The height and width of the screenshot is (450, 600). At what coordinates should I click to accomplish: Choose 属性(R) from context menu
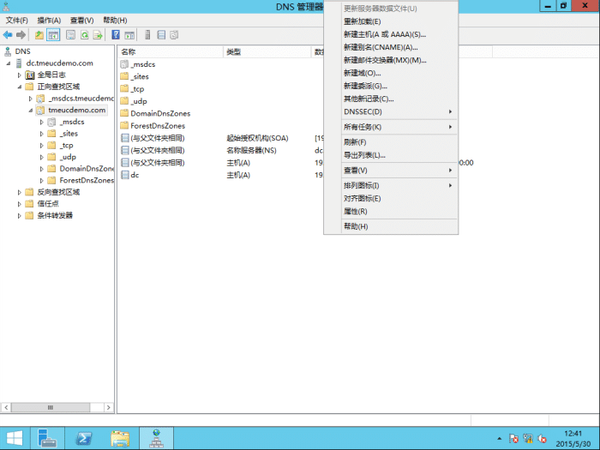coord(391,211)
